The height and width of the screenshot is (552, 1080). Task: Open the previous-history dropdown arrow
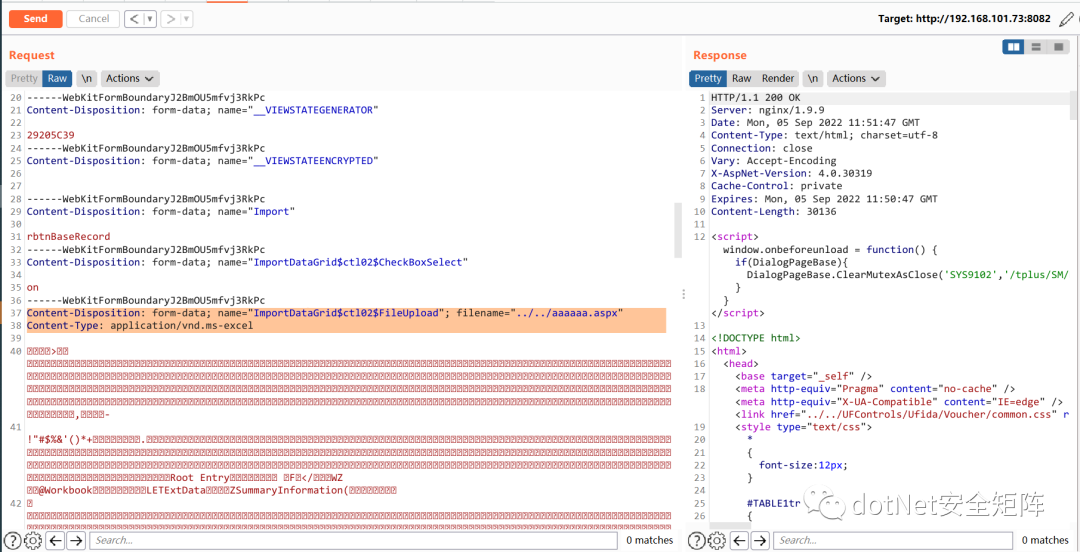coord(150,19)
